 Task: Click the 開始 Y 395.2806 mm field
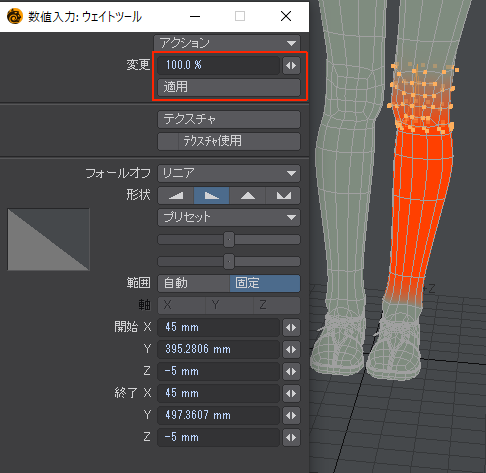[218, 349]
